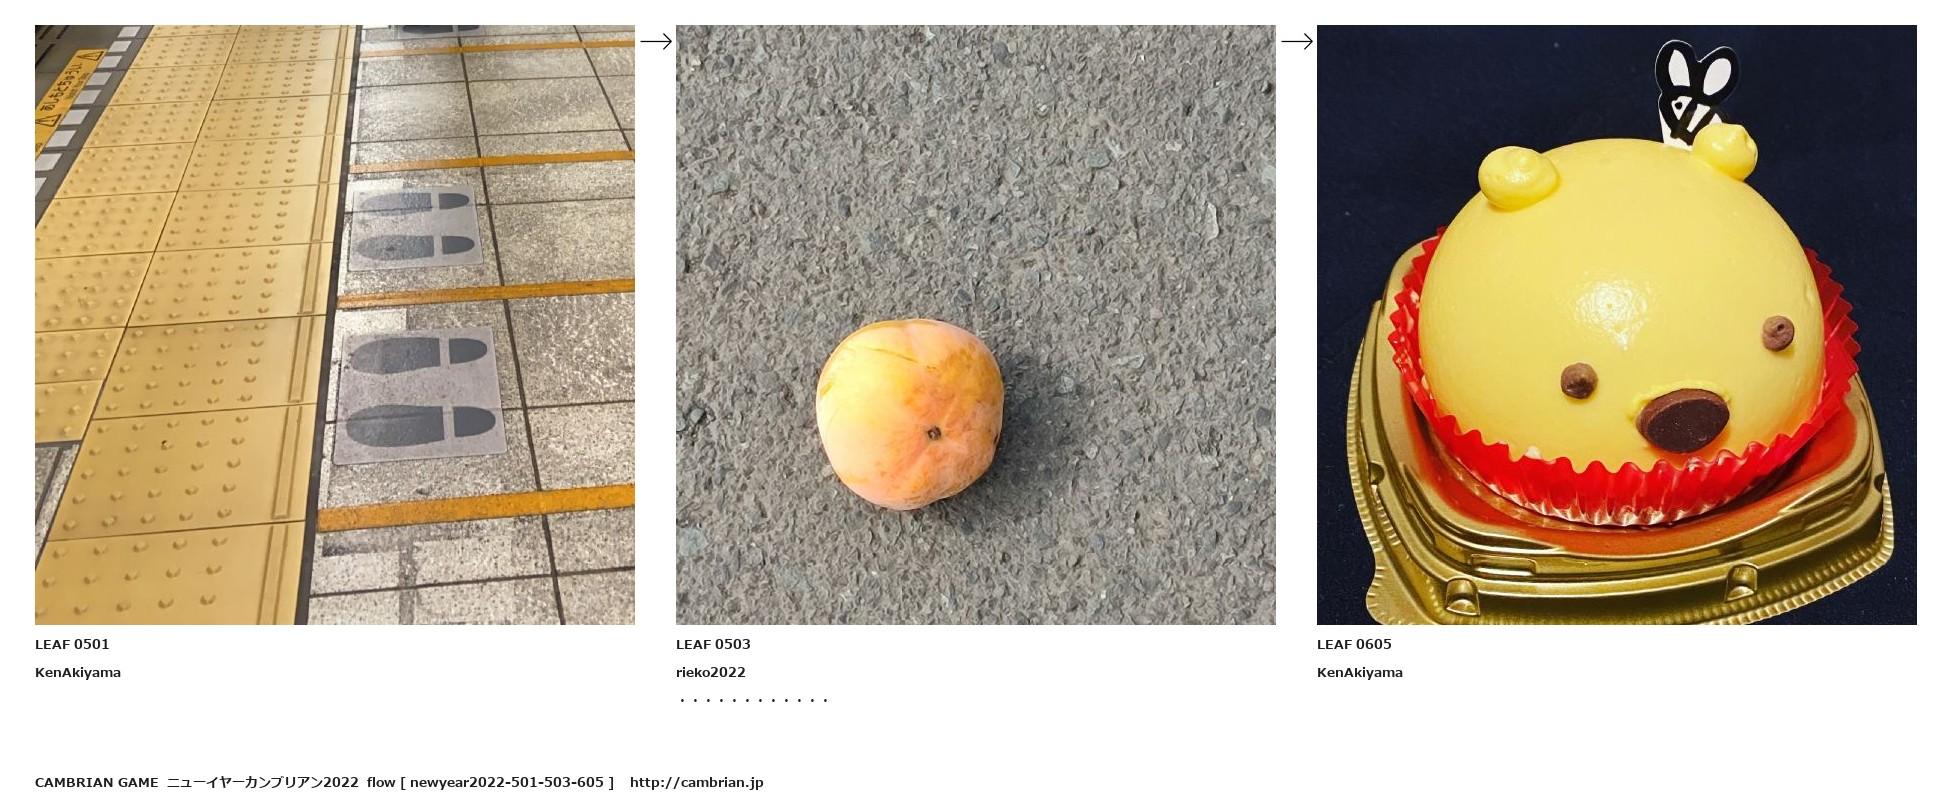
Task: Open the fruit on asphalt photo
Action: pyautogui.click(x=976, y=325)
